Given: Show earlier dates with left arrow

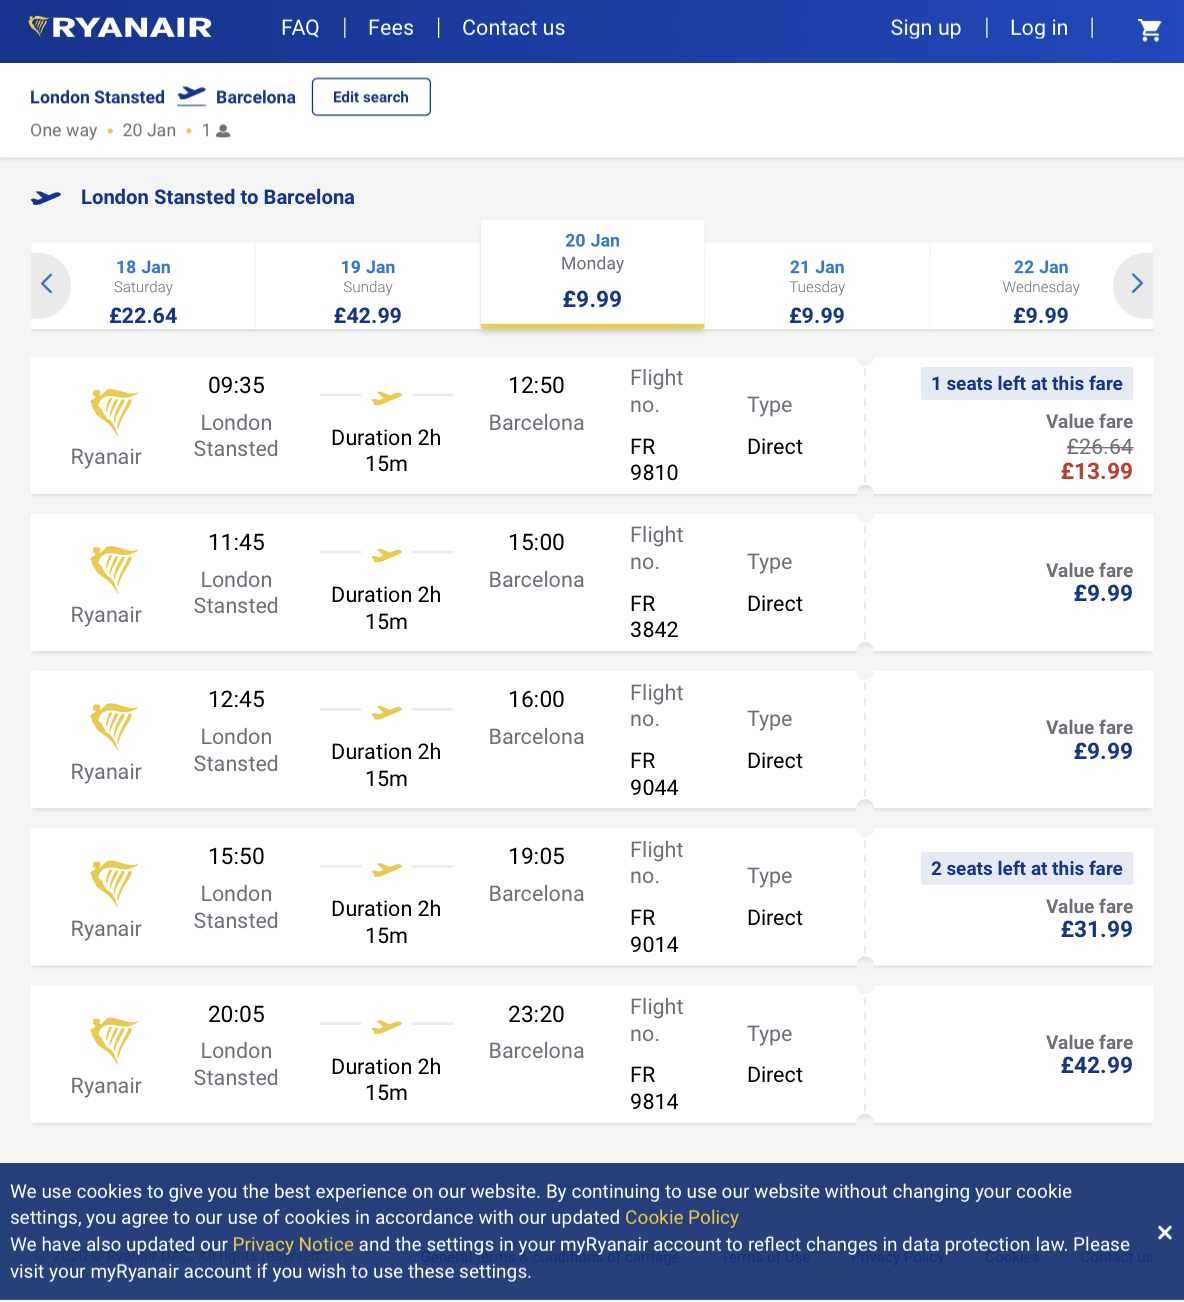Looking at the screenshot, I should click(x=47, y=284).
